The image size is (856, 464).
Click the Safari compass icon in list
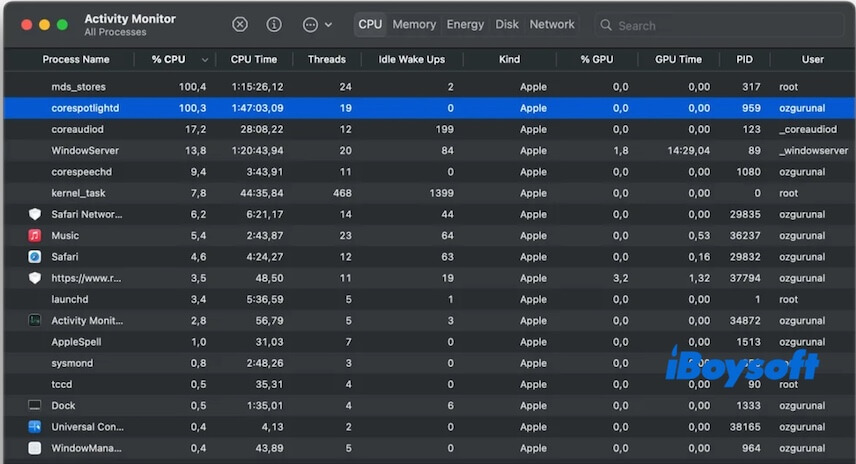pos(35,257)
